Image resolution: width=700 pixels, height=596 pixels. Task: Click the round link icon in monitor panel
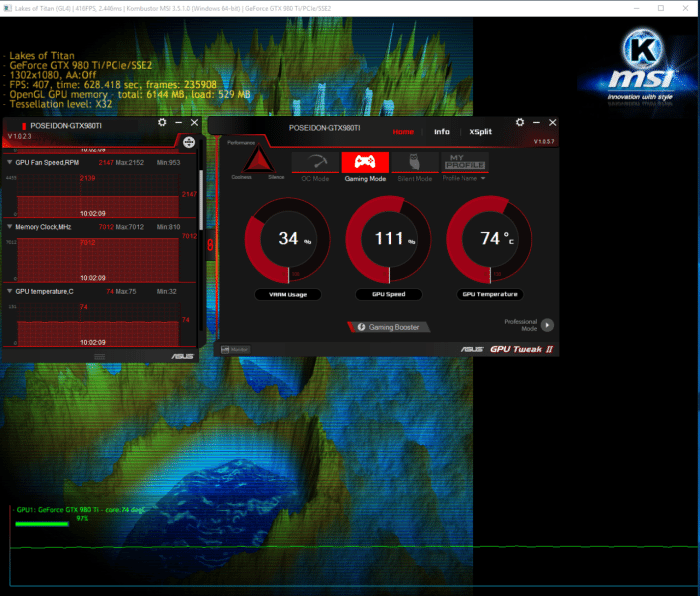coord(189,142)
